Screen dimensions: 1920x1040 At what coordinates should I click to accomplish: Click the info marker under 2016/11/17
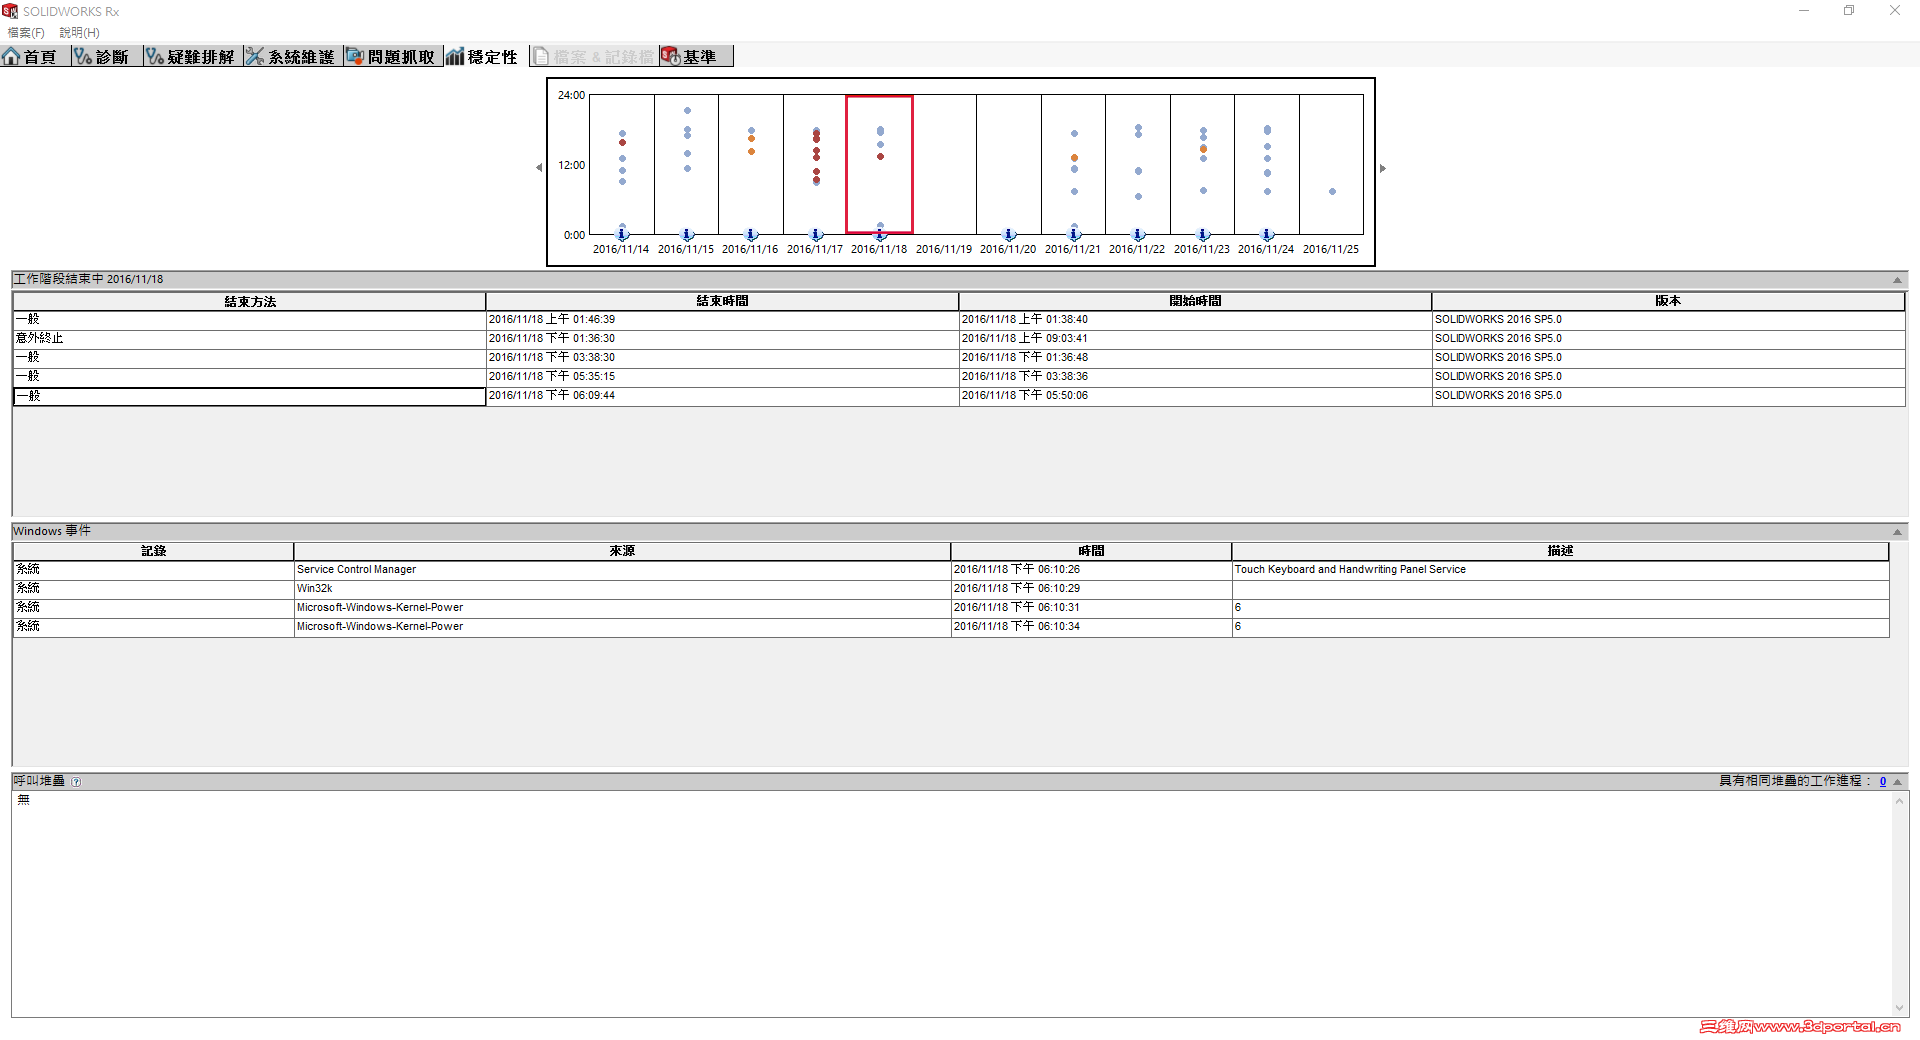816,234
